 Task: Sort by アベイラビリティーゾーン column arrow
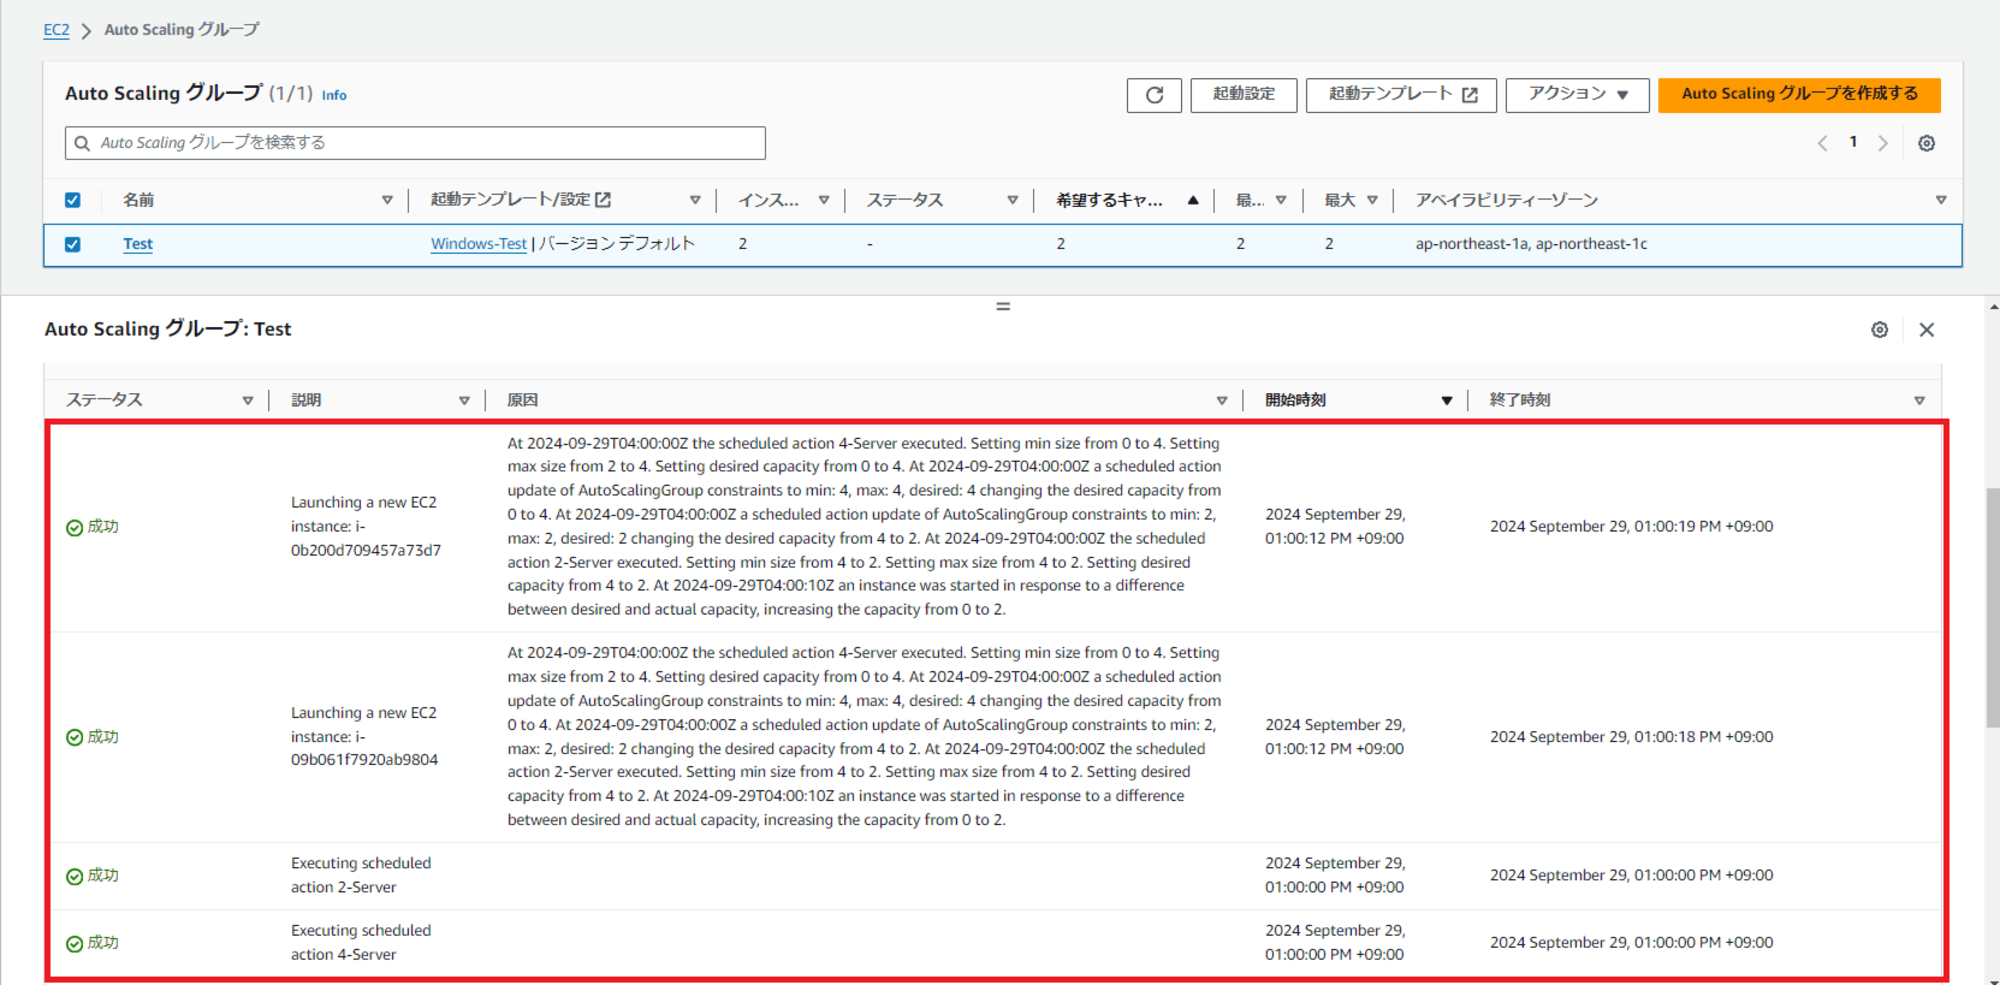pyautogui.click(x=1941, y=200)
